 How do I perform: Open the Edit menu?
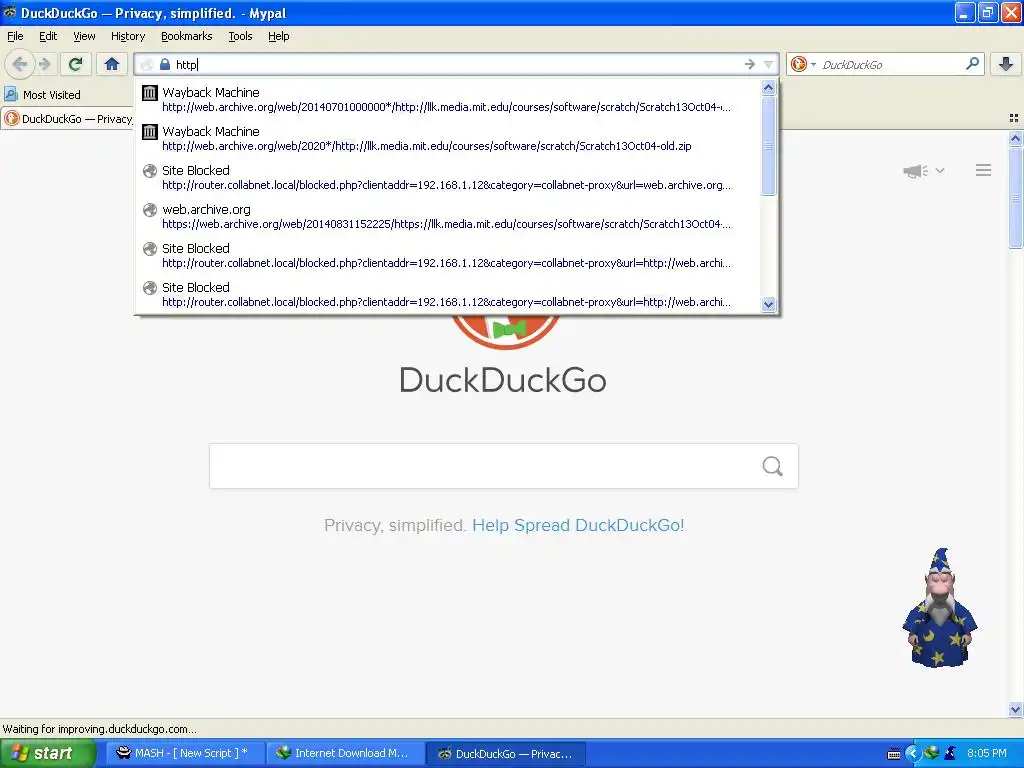point(48,36)
